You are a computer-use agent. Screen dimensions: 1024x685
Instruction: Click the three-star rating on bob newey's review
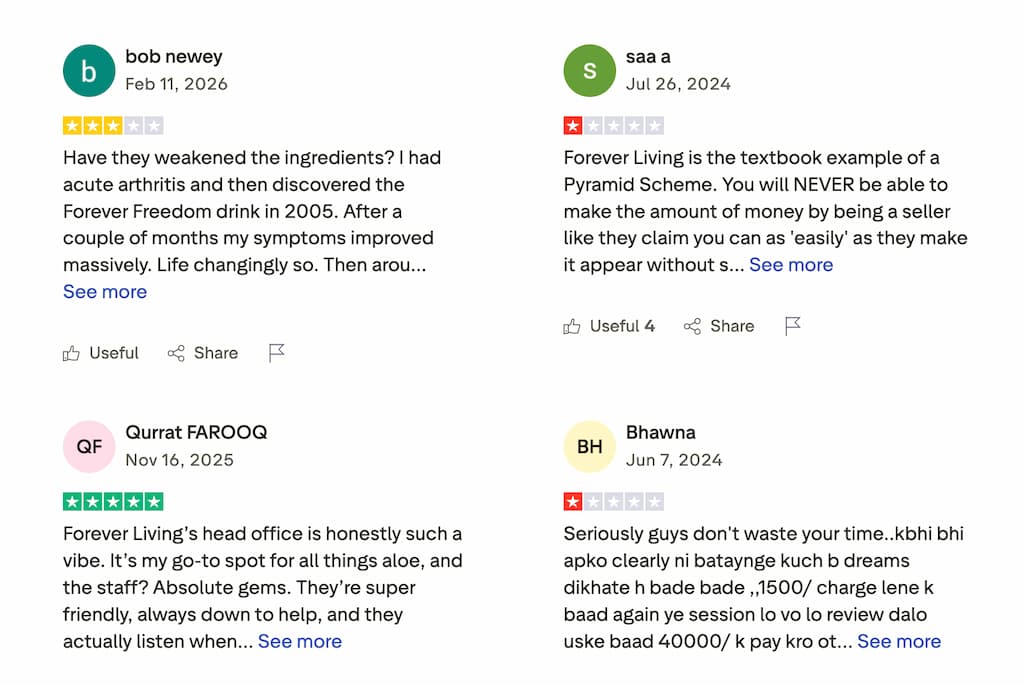pyautogui.click(x=113, y=124)
